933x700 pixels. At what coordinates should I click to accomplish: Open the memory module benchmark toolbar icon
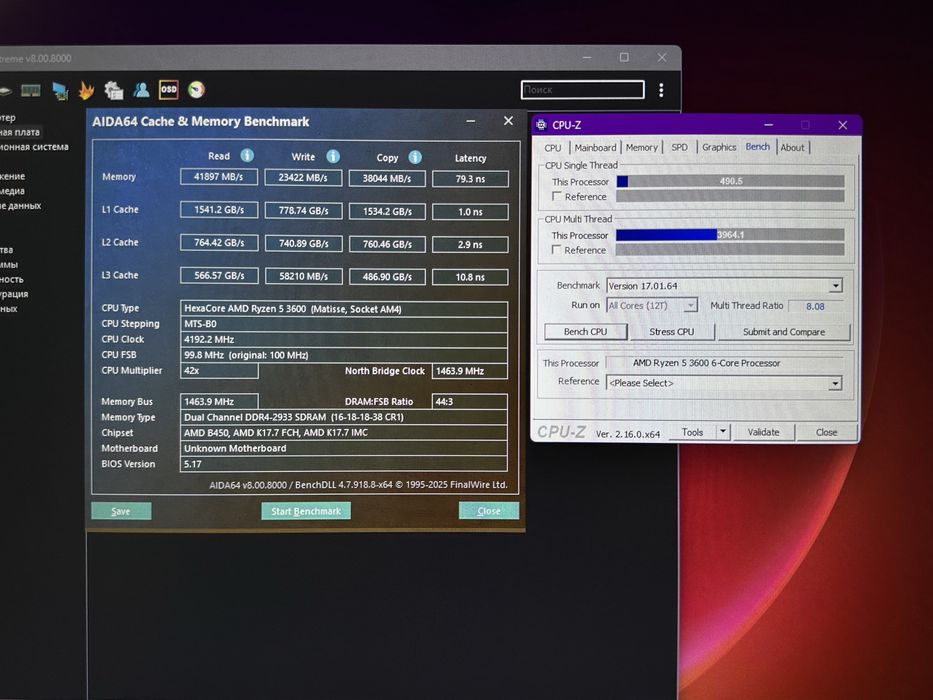coord(30,90)
